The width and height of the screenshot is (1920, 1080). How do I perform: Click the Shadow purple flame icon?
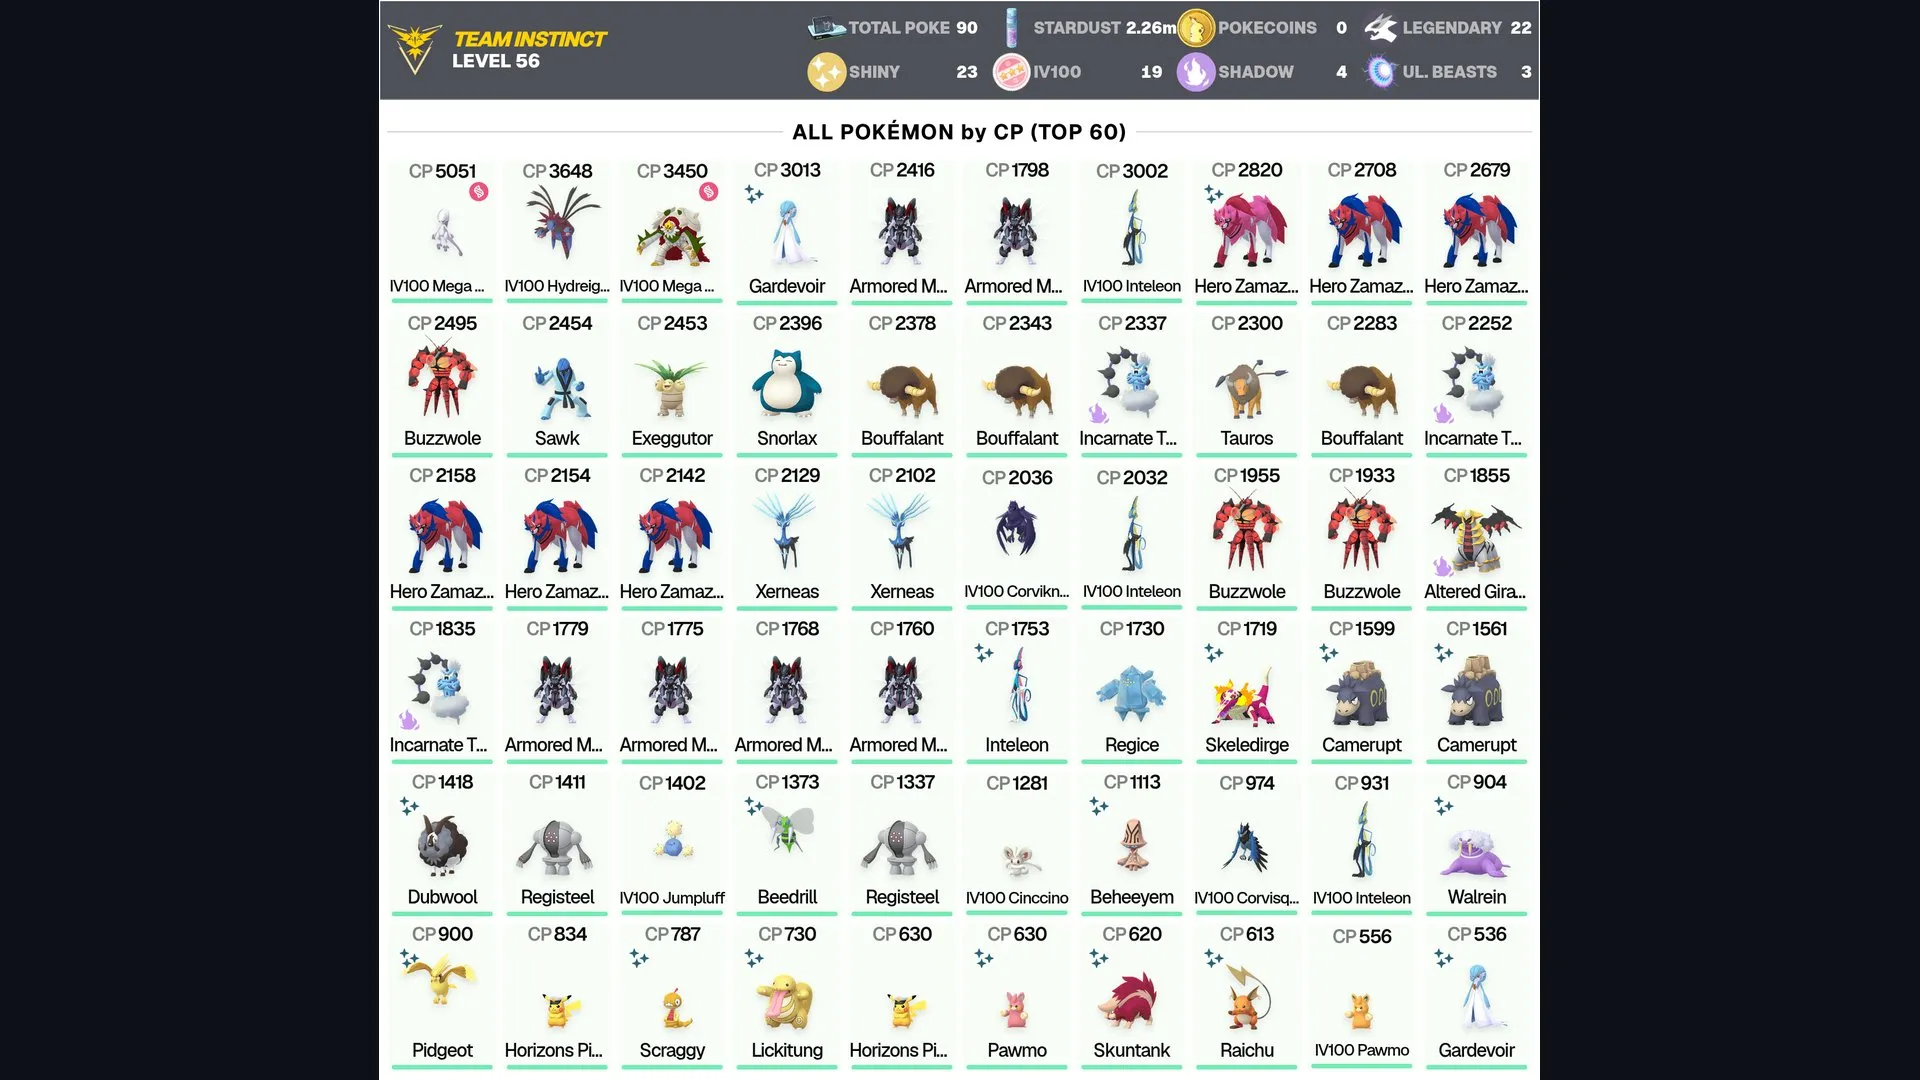1195,72
